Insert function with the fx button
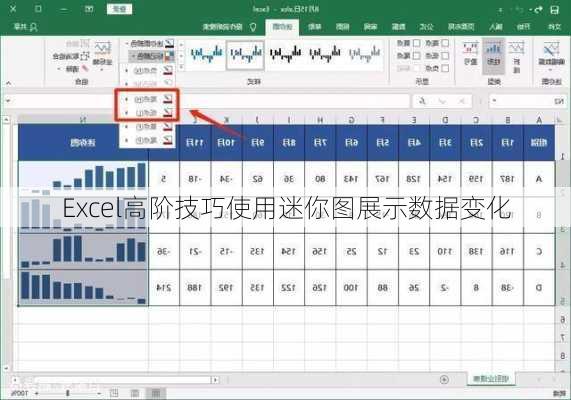The height and width of the screenshot is (400, 571). [422, 101]
